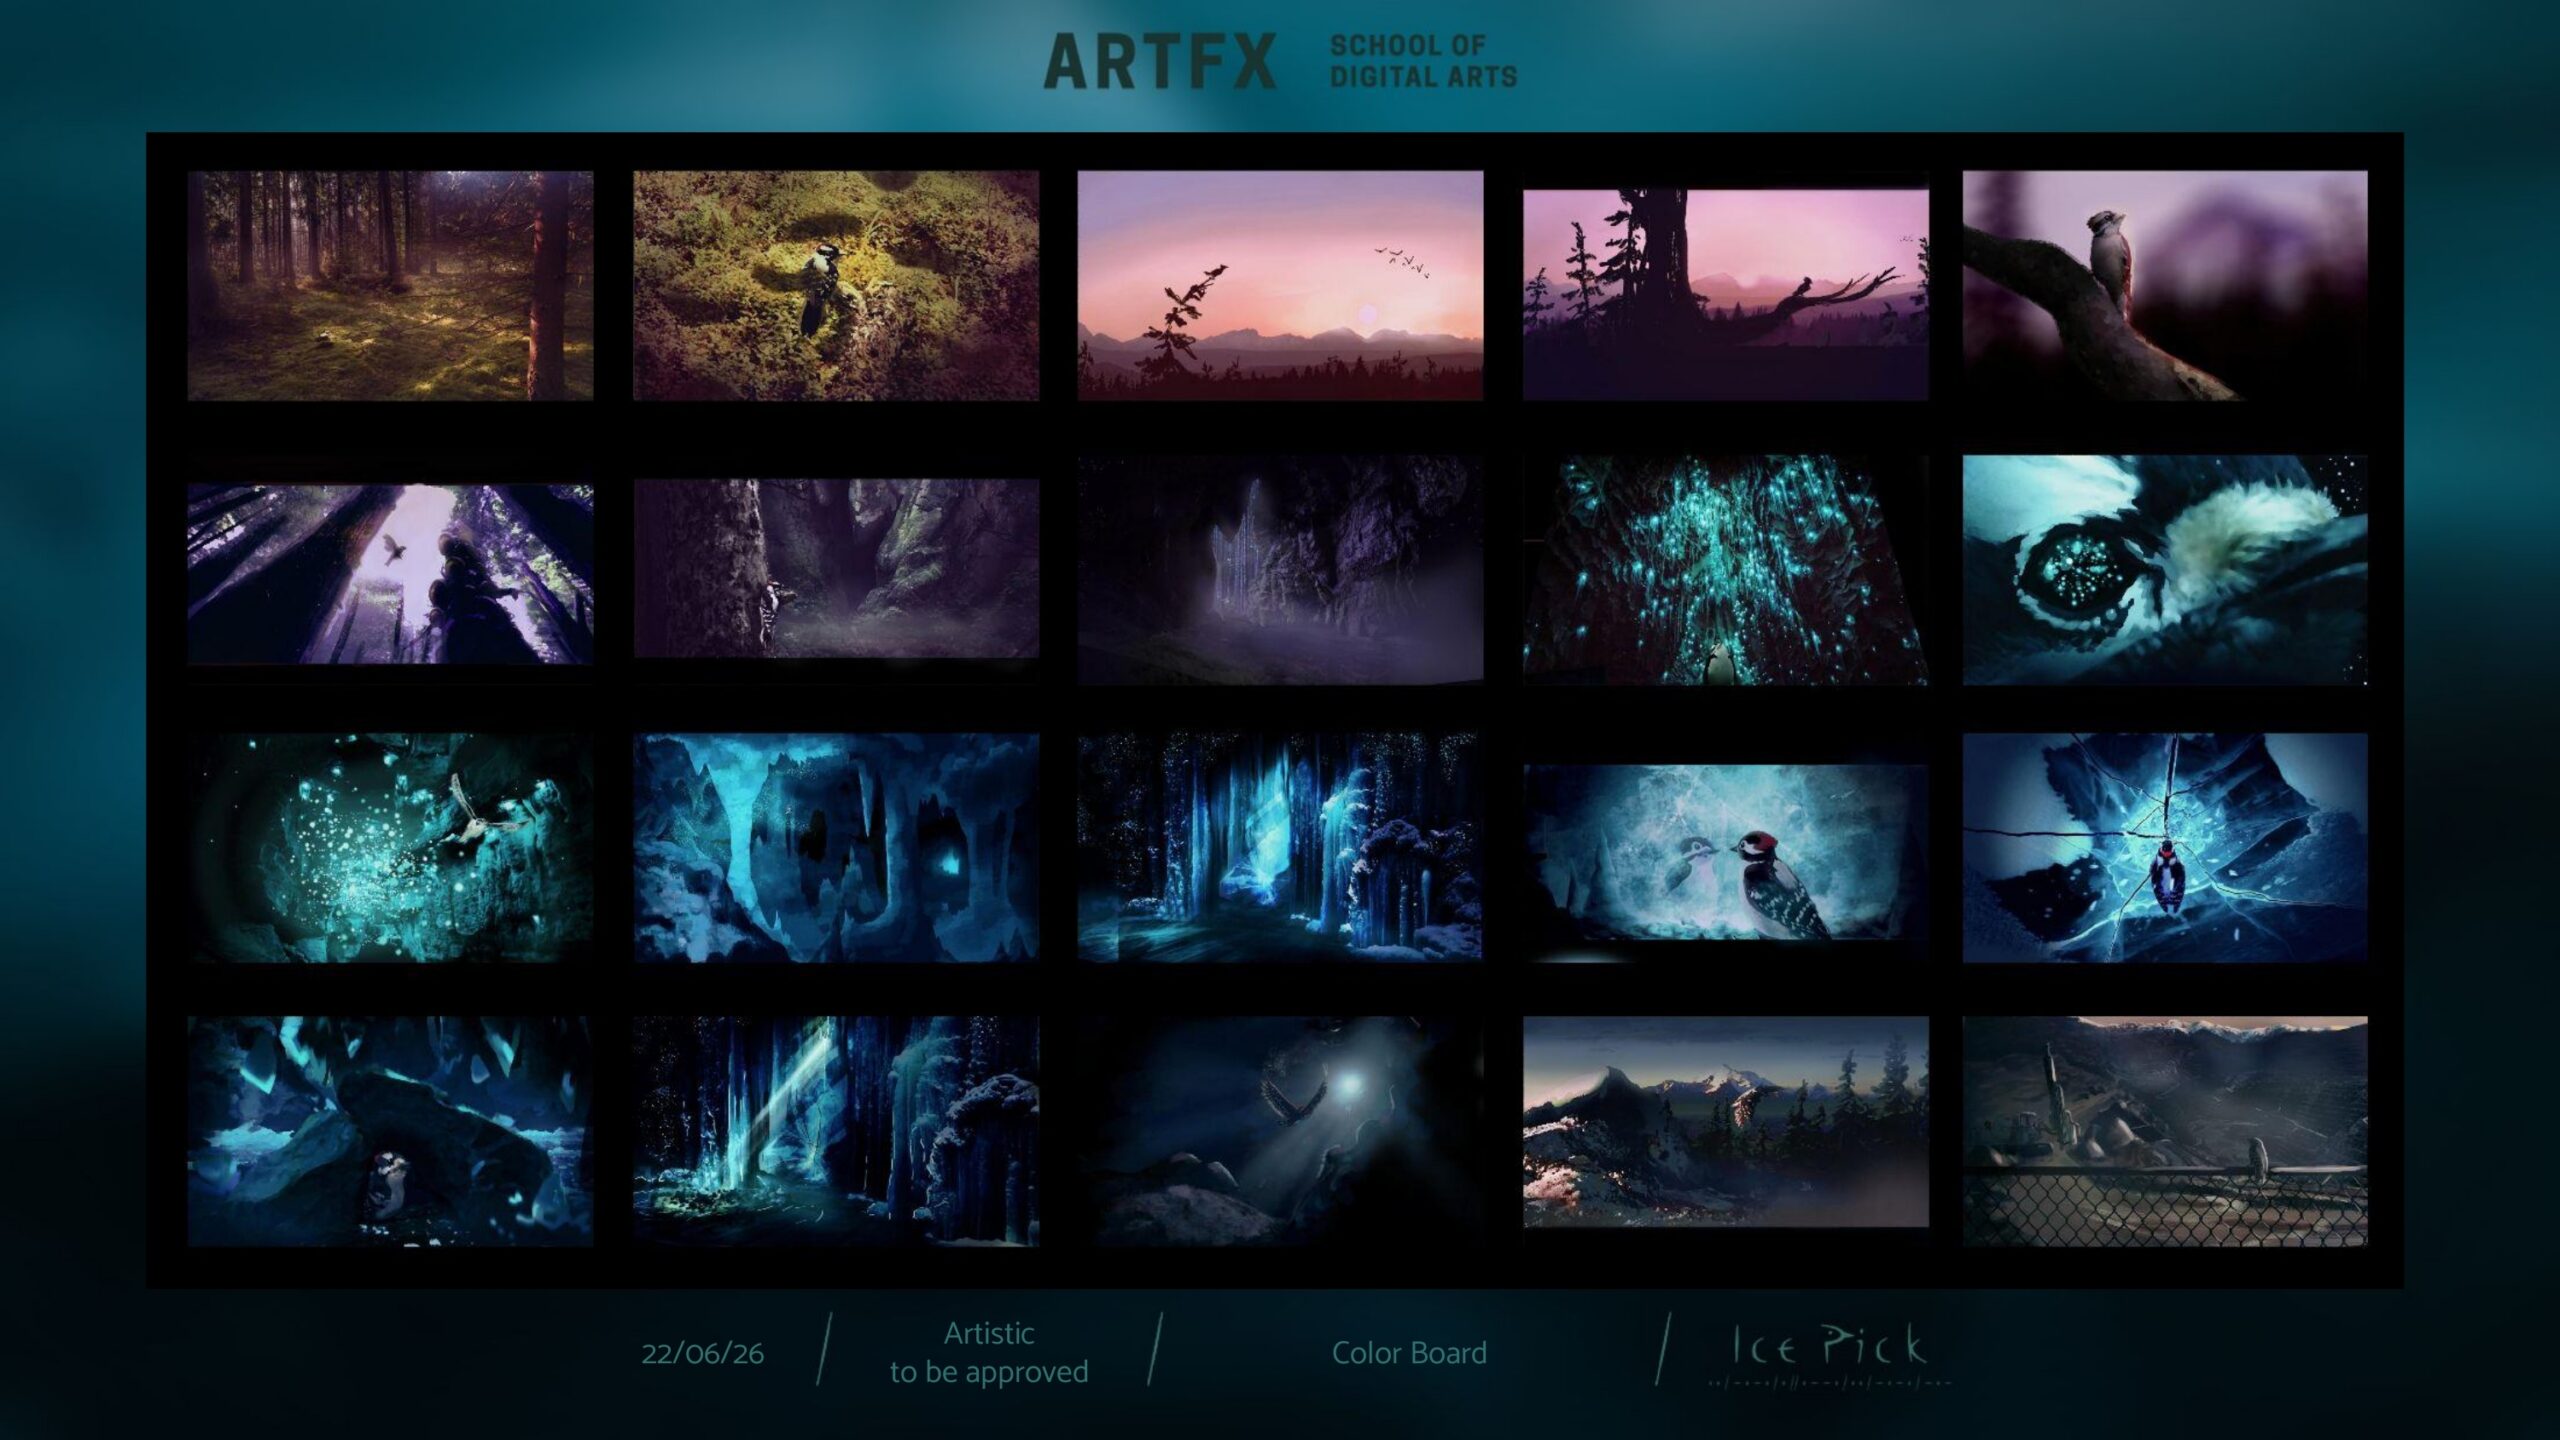This screenshot has width=2560, height=1440.
Task: Open the upward view of purple canopy thumbnail
Action: (x=390, y=574)
